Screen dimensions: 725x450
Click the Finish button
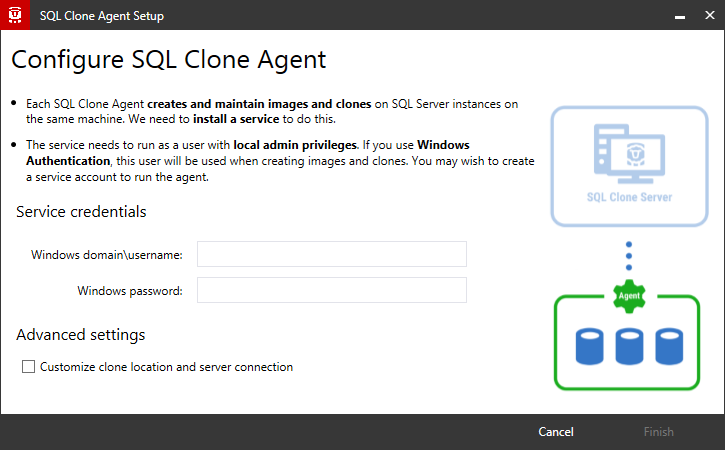[x=658, y=432]
